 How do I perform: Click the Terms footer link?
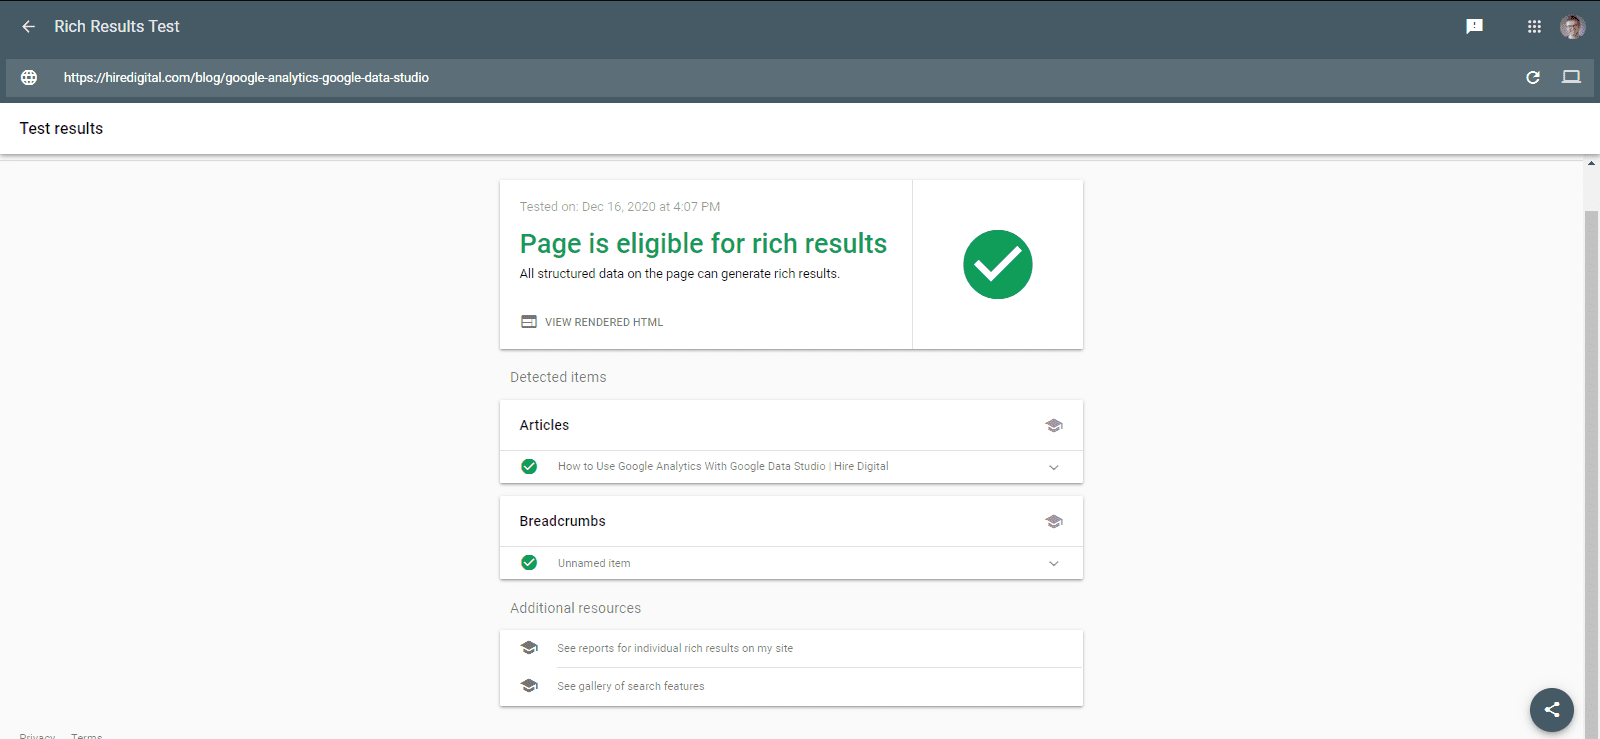pos(87,735)
